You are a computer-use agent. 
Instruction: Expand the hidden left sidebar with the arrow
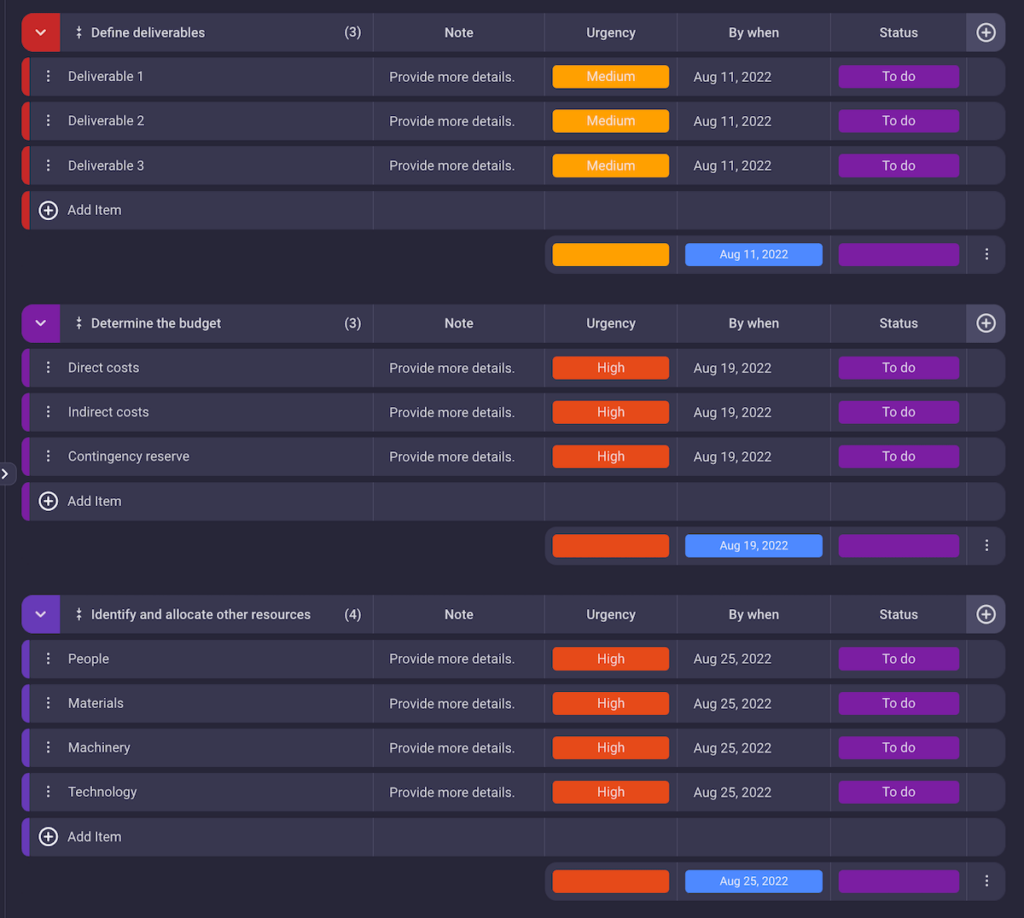click(x=6, y=473)
